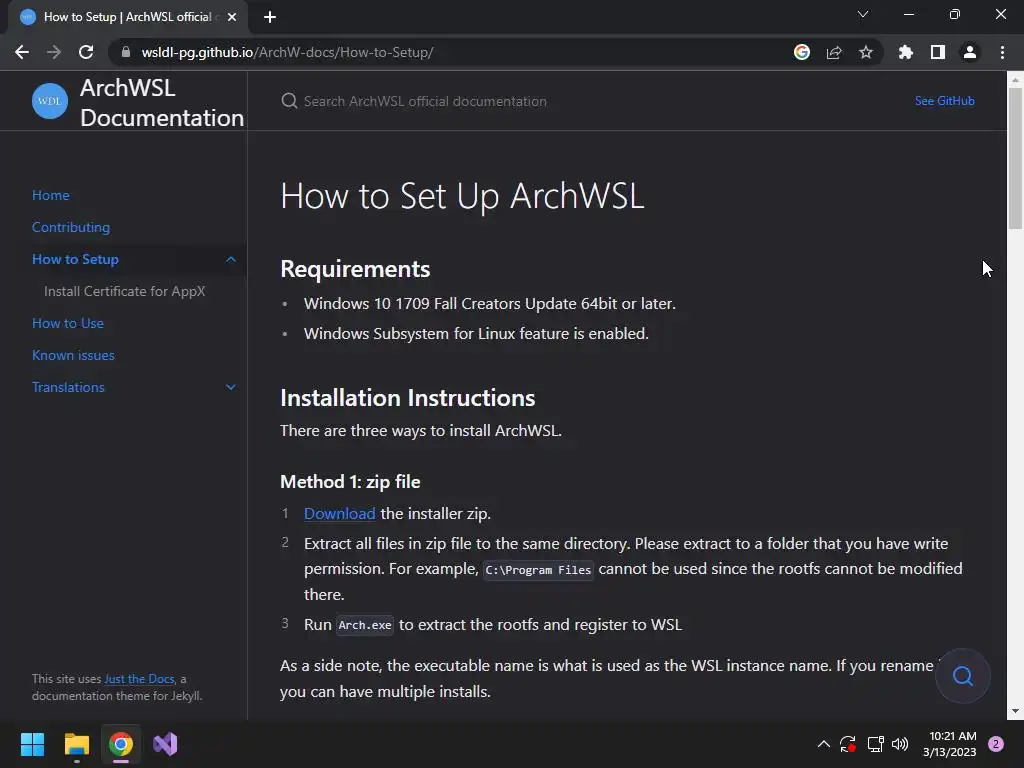The image size is (1024, 768).
Task: Open Install Certificate for AppX
Action: (125, 291)
